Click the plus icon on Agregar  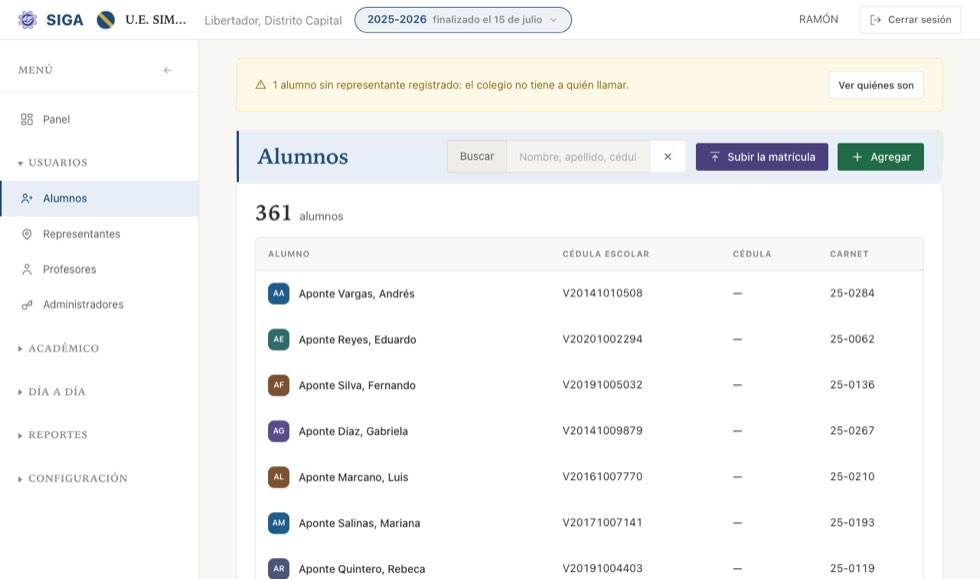(x=857, y=157)
